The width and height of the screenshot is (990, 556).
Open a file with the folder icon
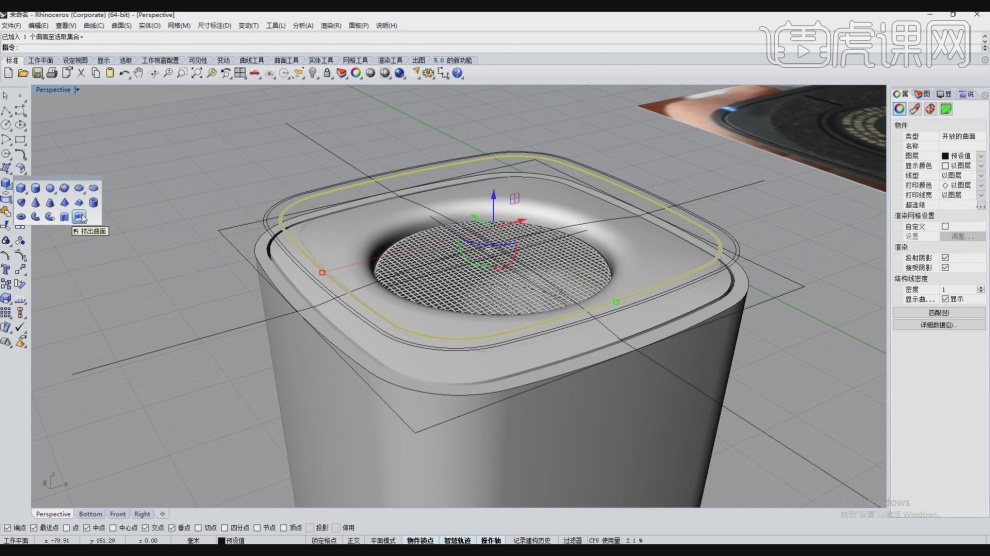coord(23,73)
